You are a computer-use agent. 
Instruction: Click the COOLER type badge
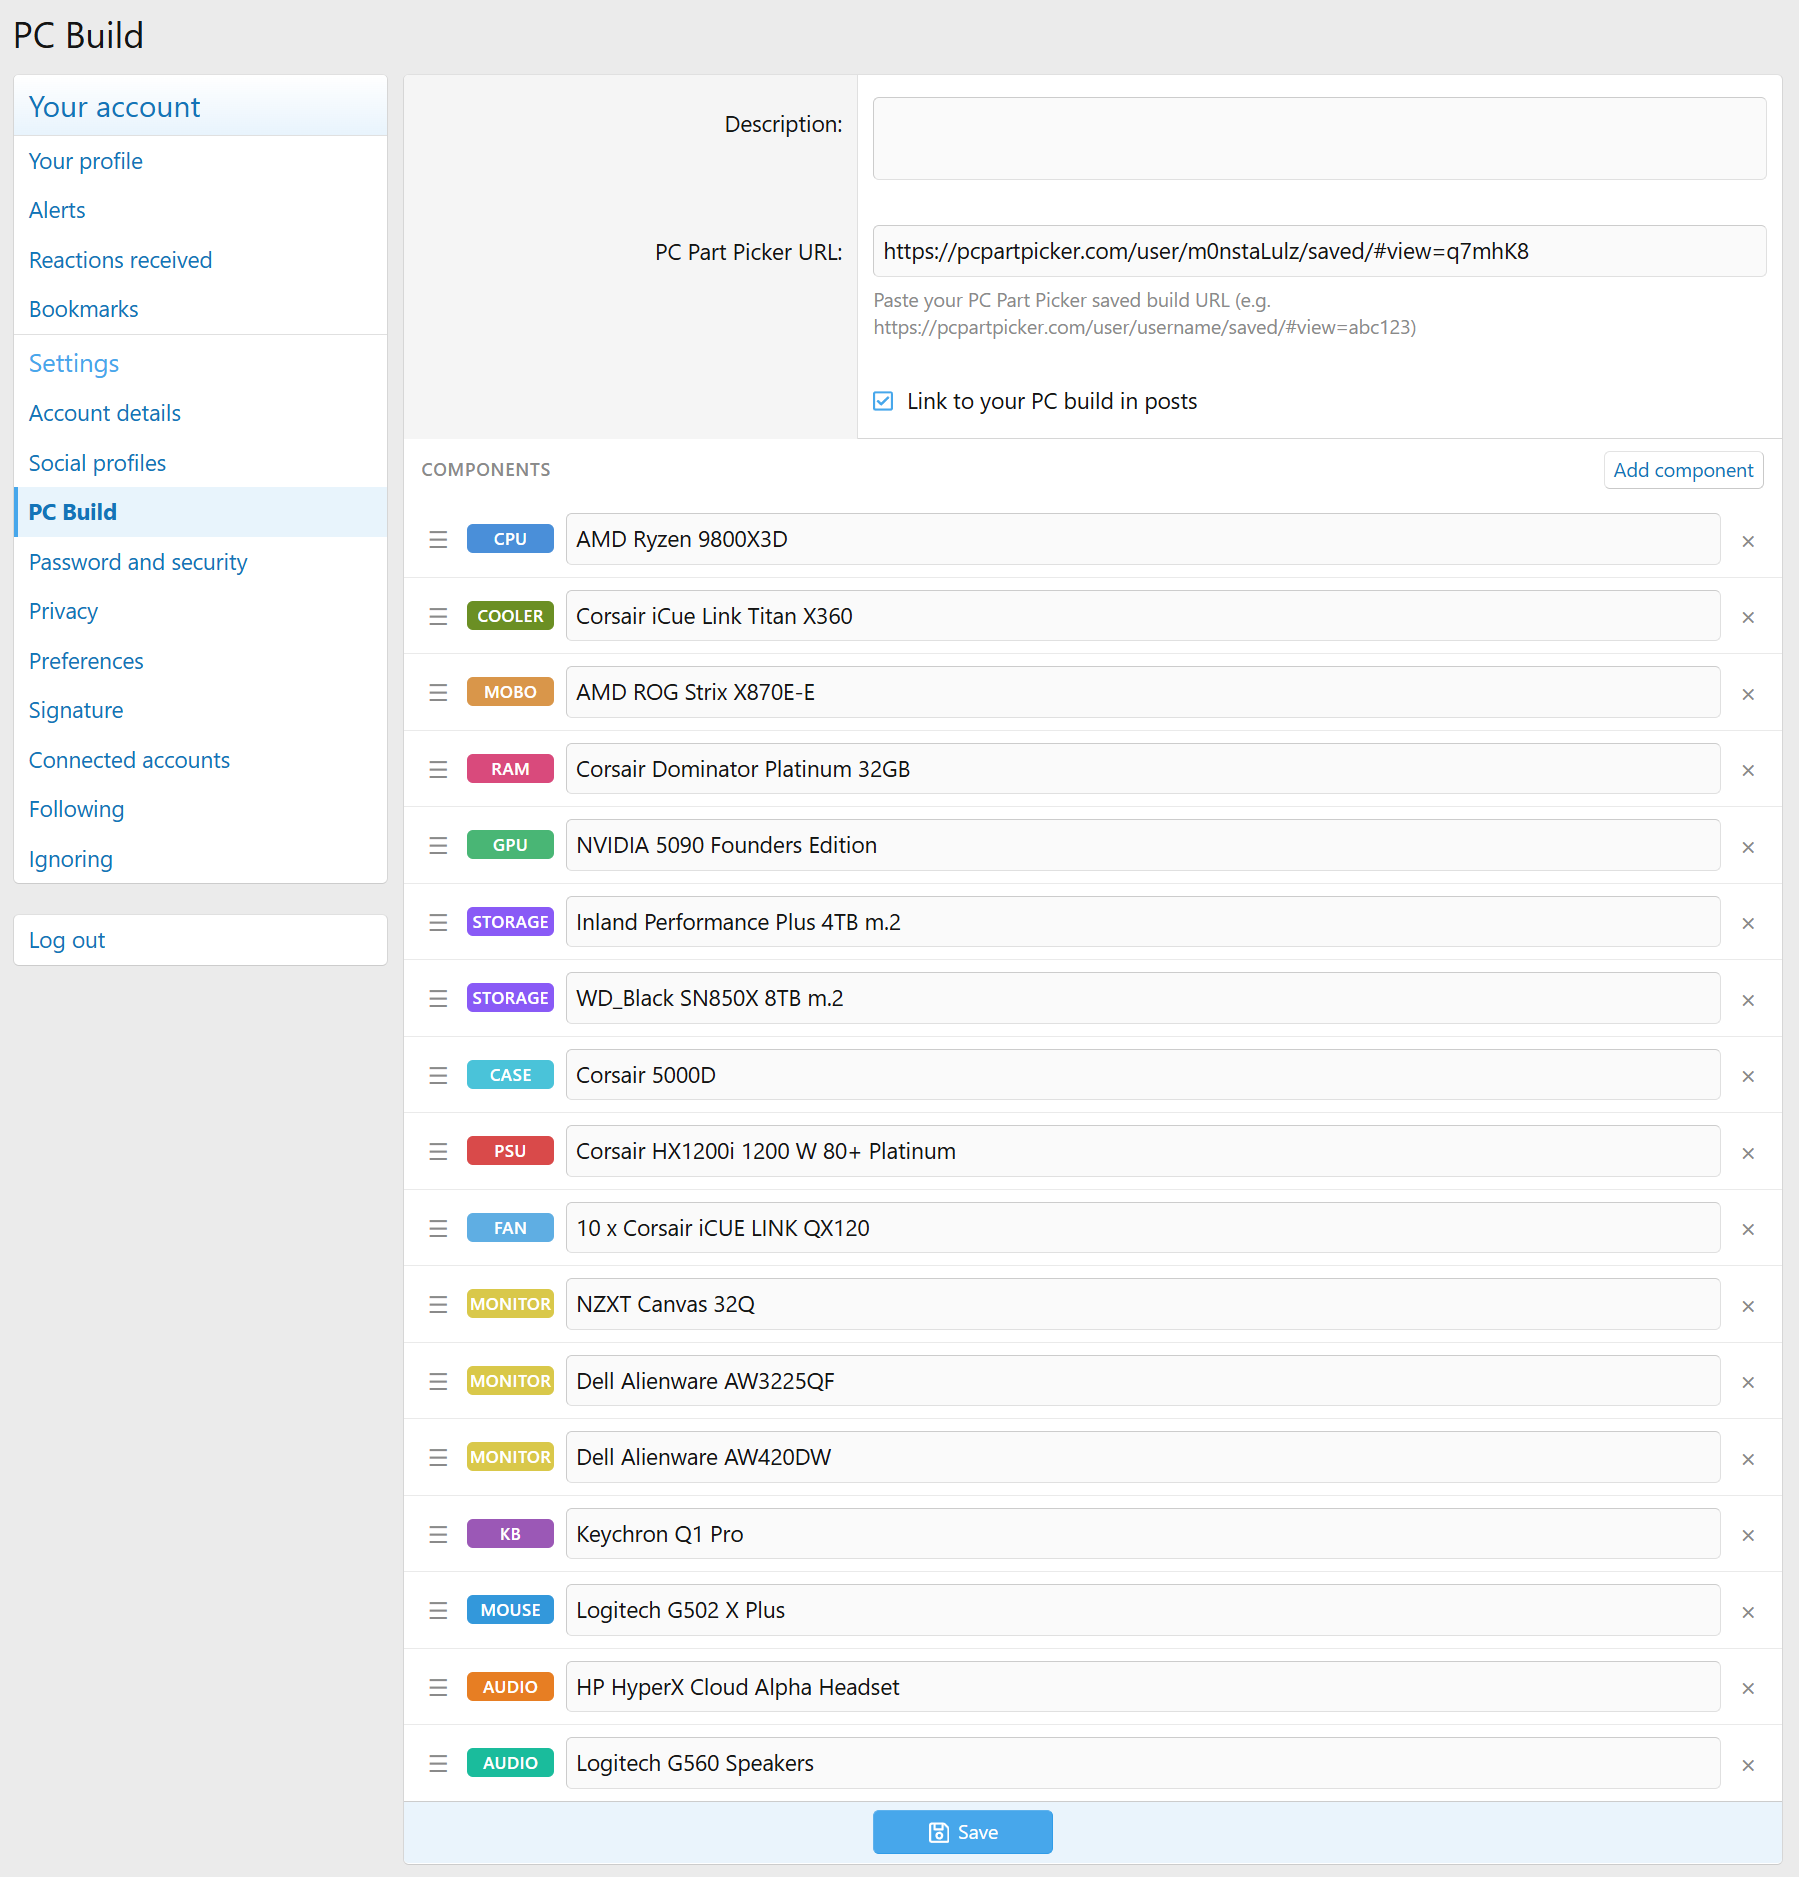pos(510,616)
